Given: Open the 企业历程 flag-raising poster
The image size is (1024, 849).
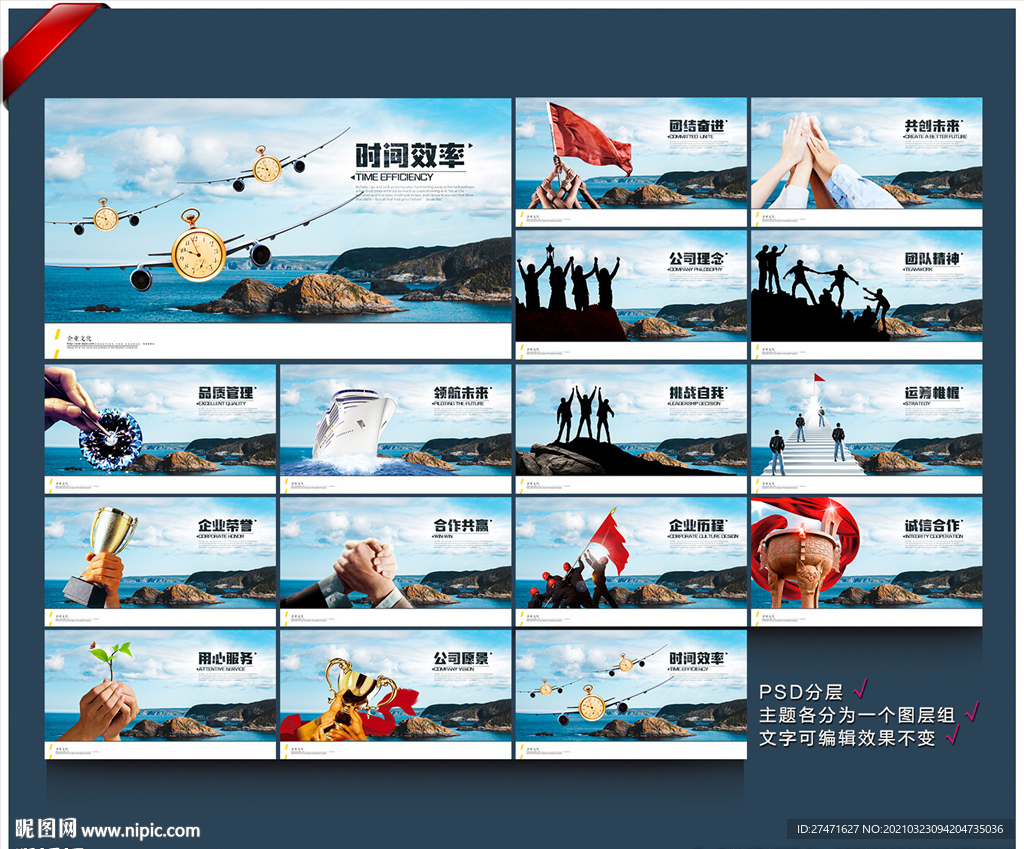Looking at the screenshot, I should pos(631,562).
